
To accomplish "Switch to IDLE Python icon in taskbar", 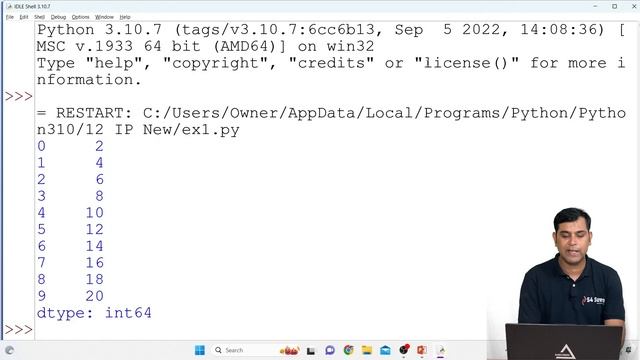I will tap(441, 350).
